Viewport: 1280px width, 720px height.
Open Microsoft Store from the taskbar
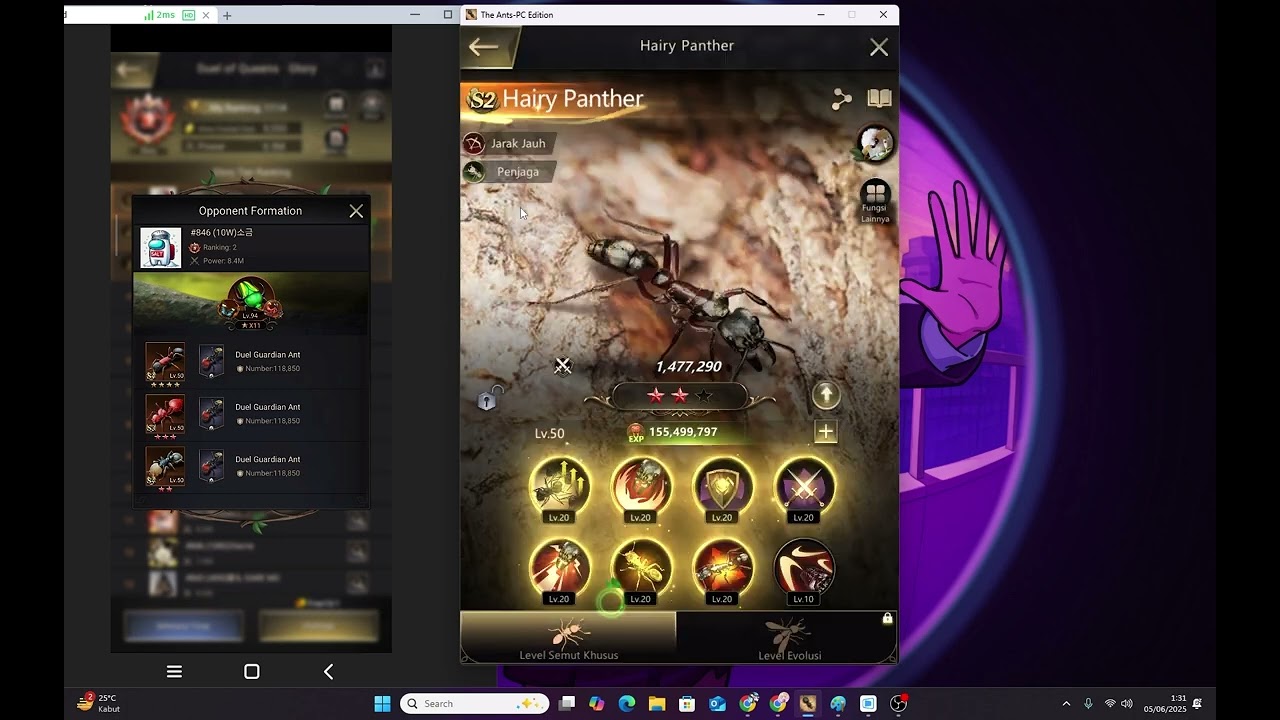pos(687,704)
